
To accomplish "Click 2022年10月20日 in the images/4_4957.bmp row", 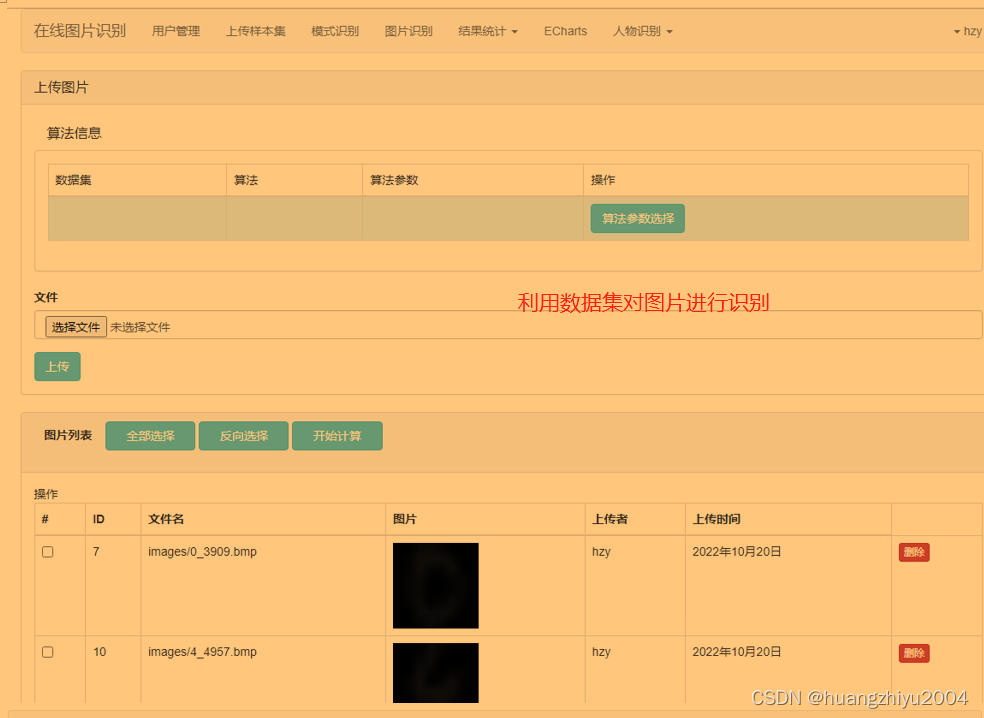I will (x=736, y=652).
